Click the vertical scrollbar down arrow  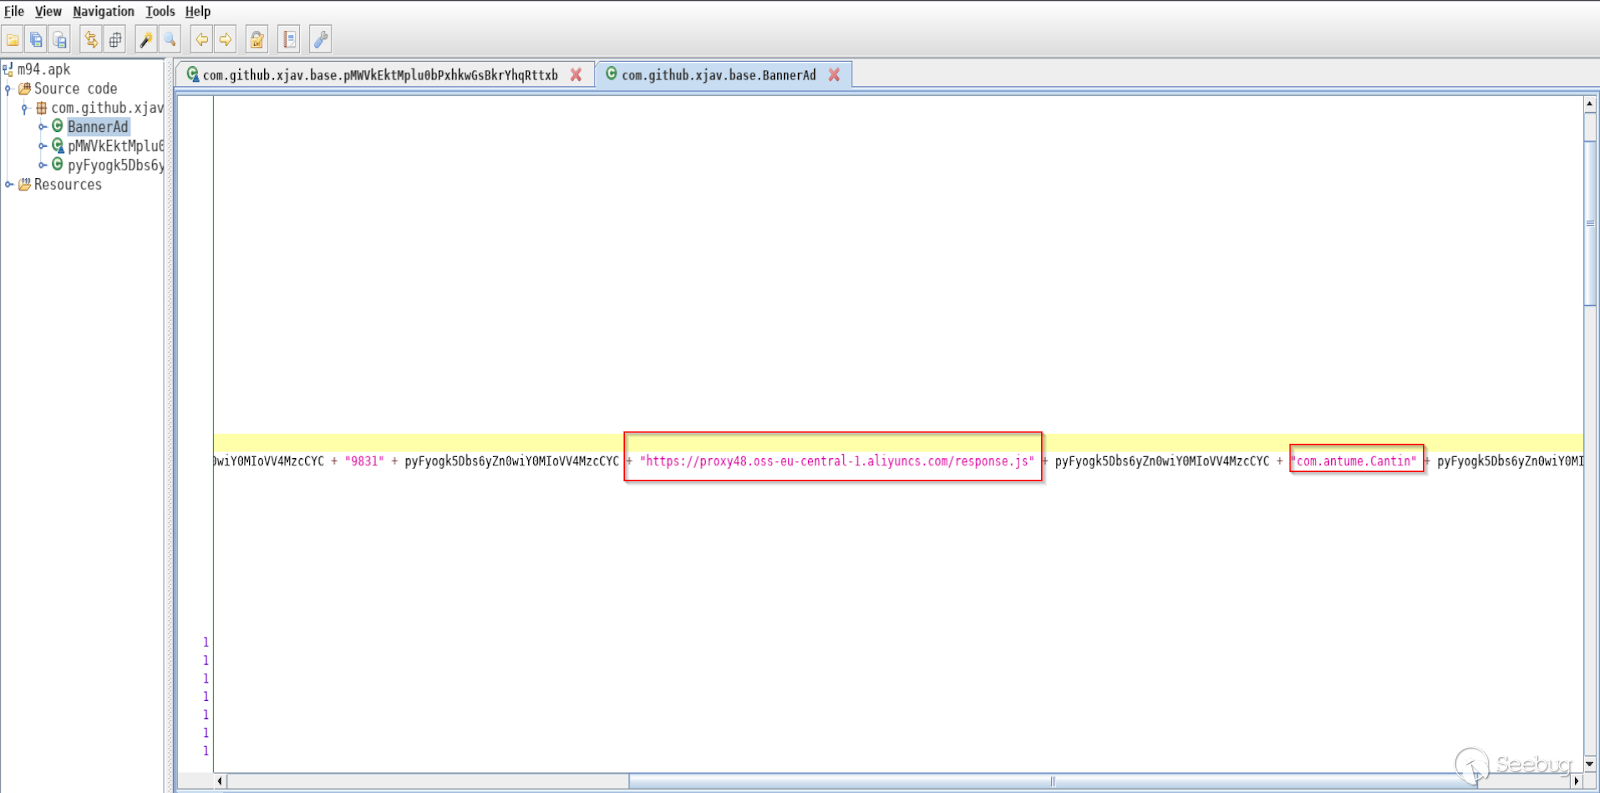pos(1590,765)
